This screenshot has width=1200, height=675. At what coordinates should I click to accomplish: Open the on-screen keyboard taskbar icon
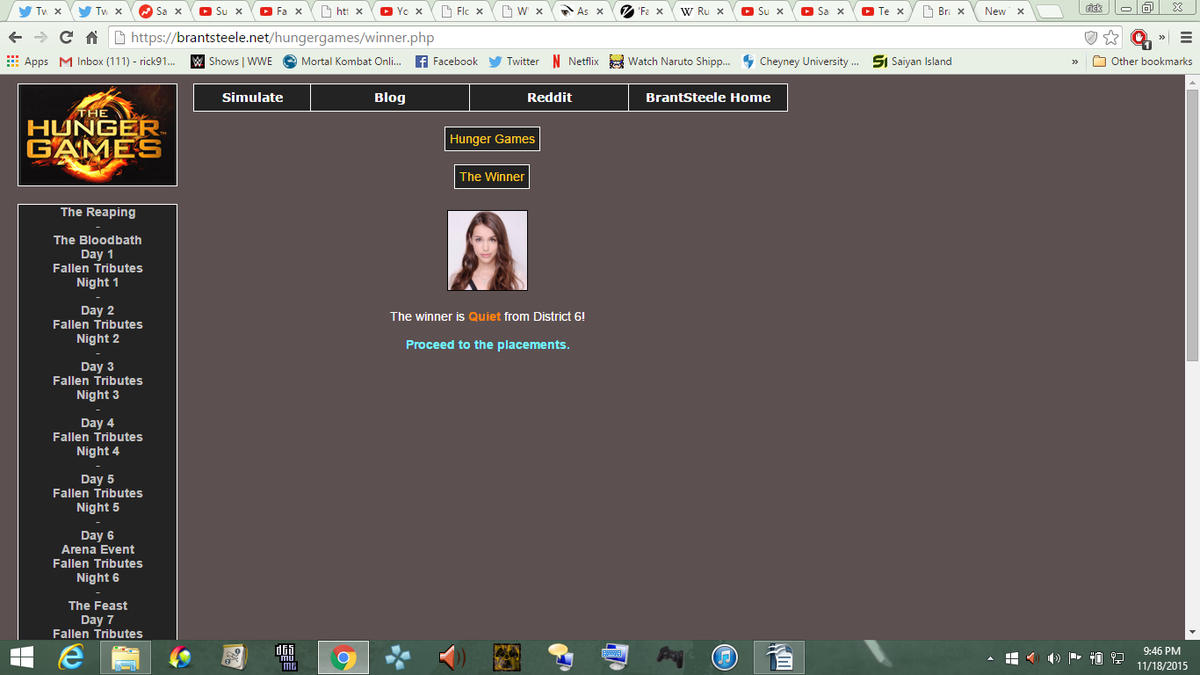[x=614, y=657]
